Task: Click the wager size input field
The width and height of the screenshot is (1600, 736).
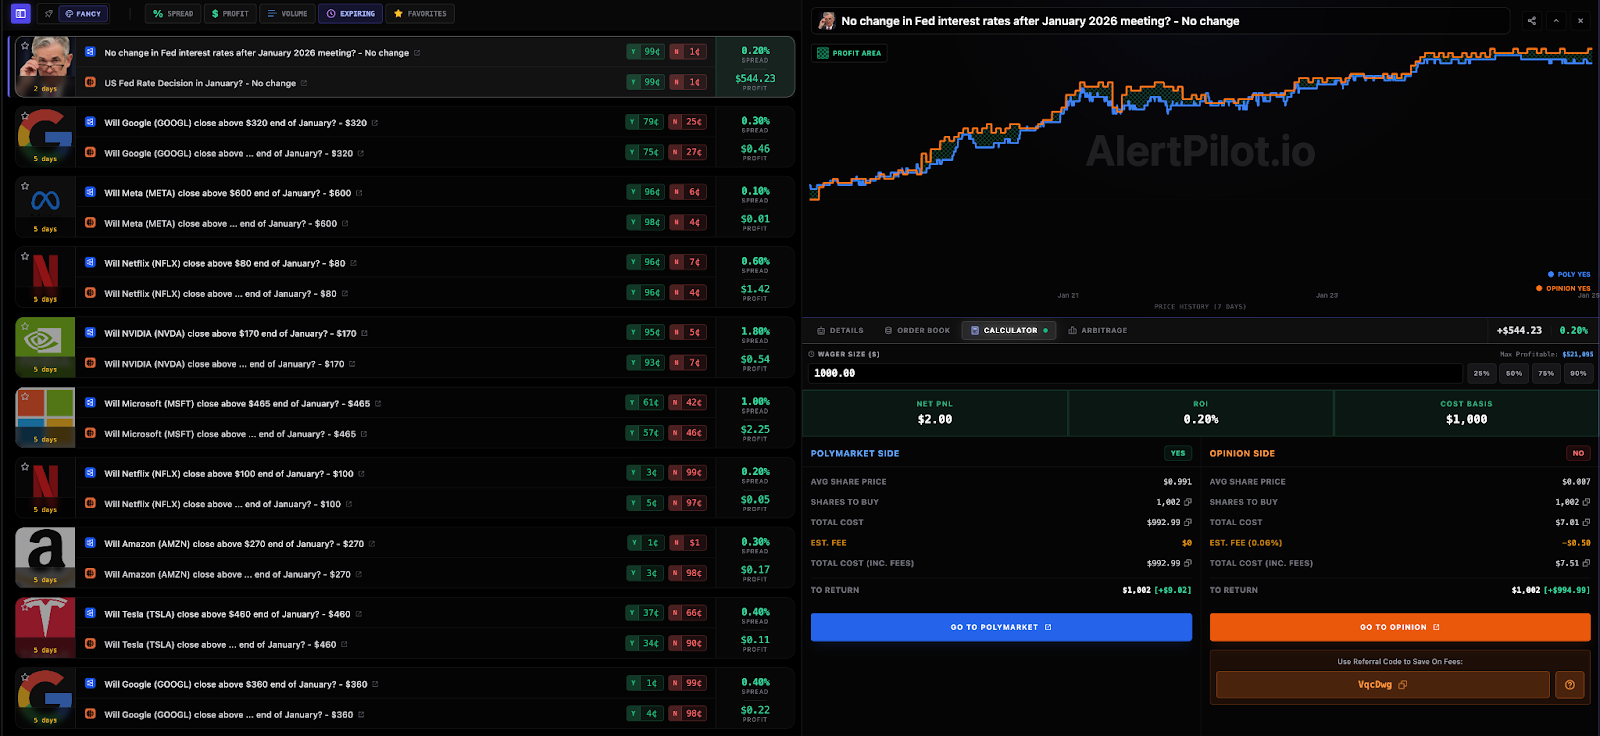Action: (1135, 373)
